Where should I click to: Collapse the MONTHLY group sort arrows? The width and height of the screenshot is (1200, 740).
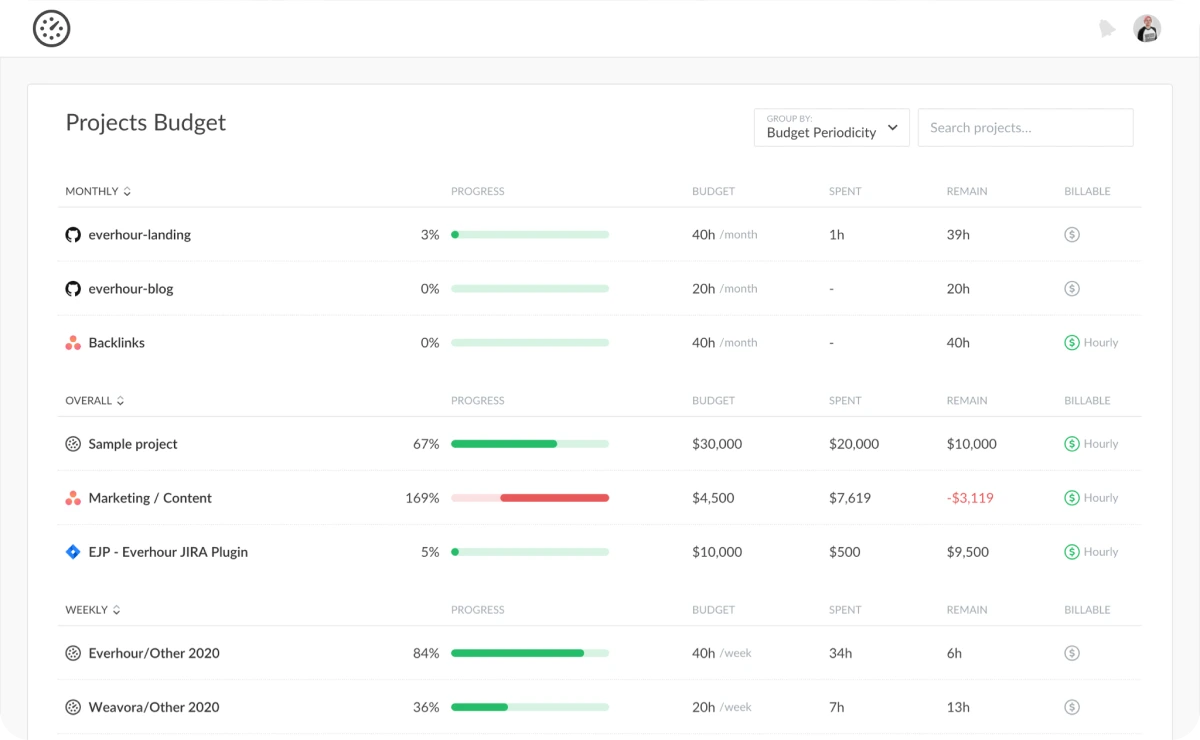click(127, 191)
